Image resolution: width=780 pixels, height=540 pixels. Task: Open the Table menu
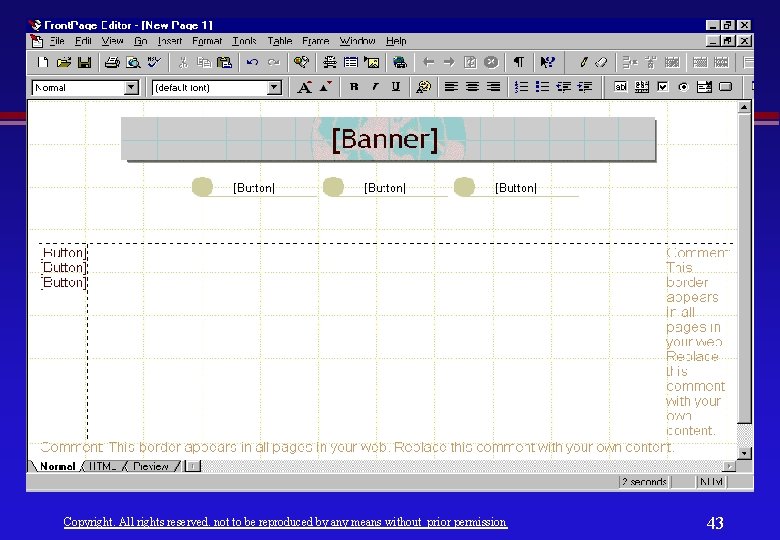(x=280, y=41)
